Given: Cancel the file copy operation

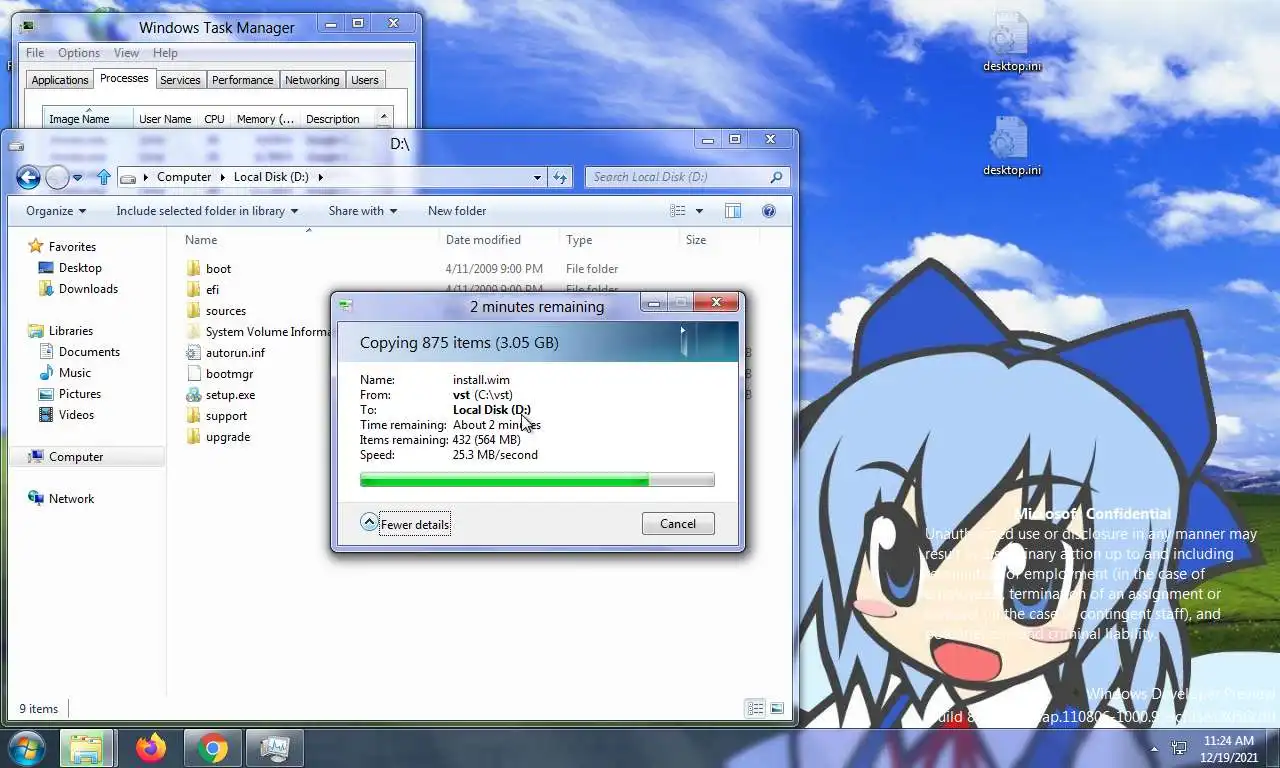Looking at the screenshot, I should point(678,524).
